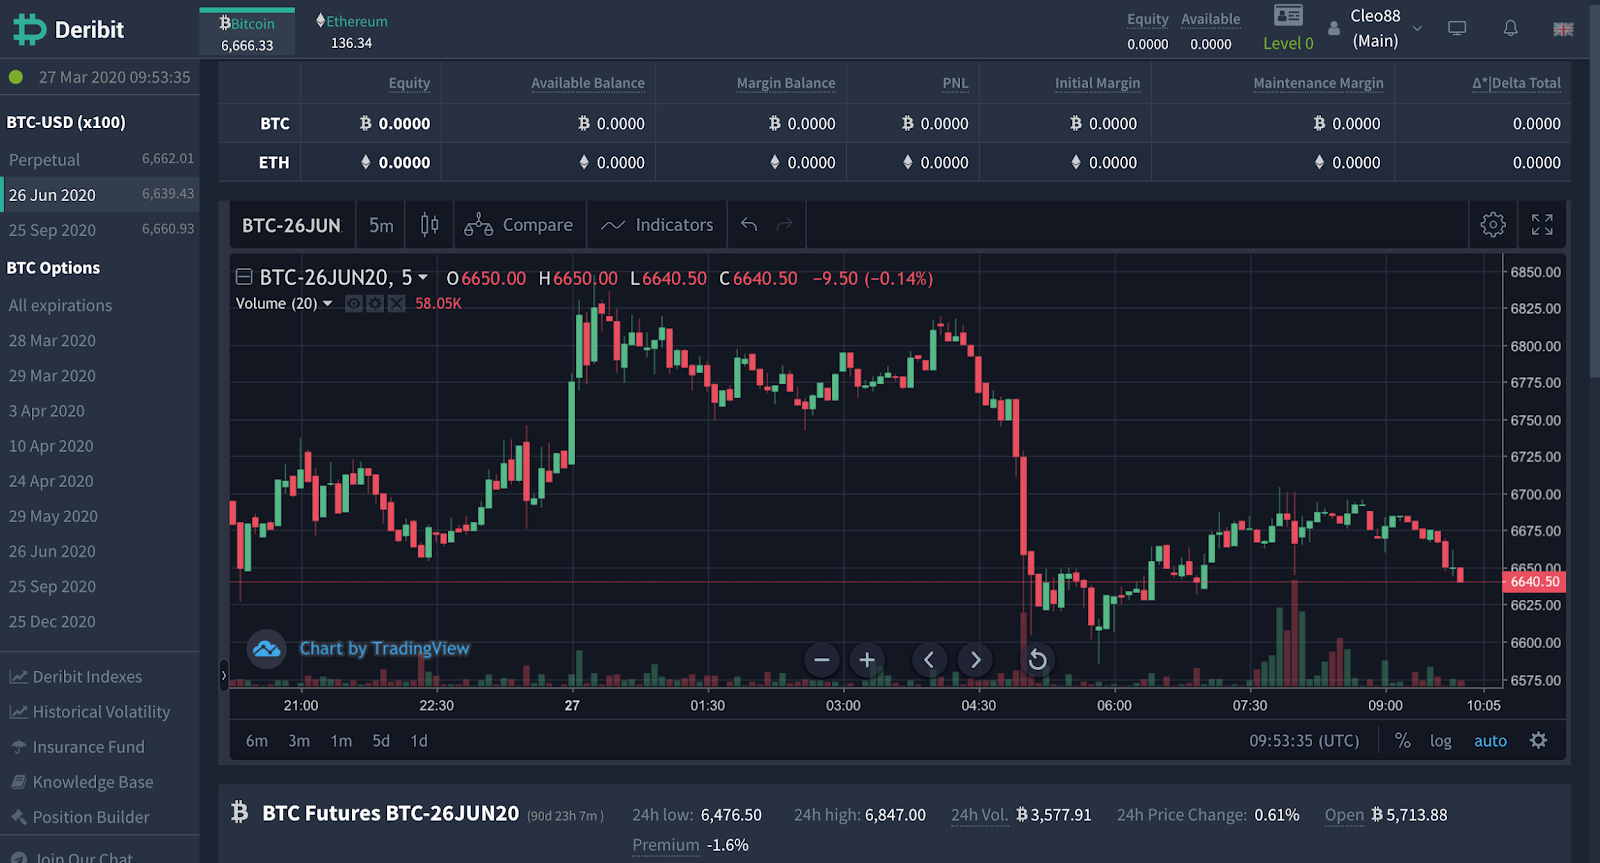Viewport: 1600px width, 863px height.
Task: Open the notifications bell
Action: [1511, 29]
